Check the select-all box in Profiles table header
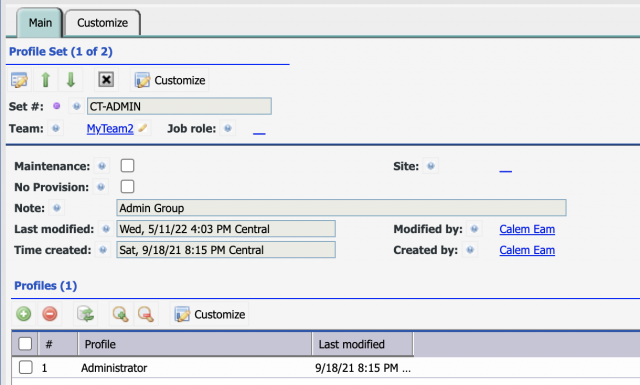640x385 pixels. [25, 344]
